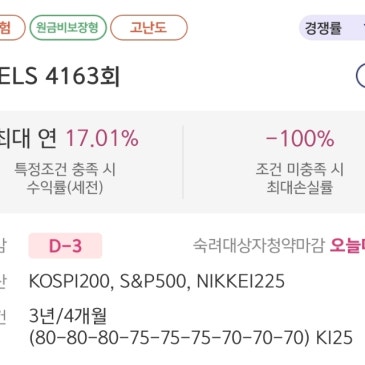Tap the 조건 미충족 시 caption
This screenshot has height=365, width=365.
[x=299, y=169]
